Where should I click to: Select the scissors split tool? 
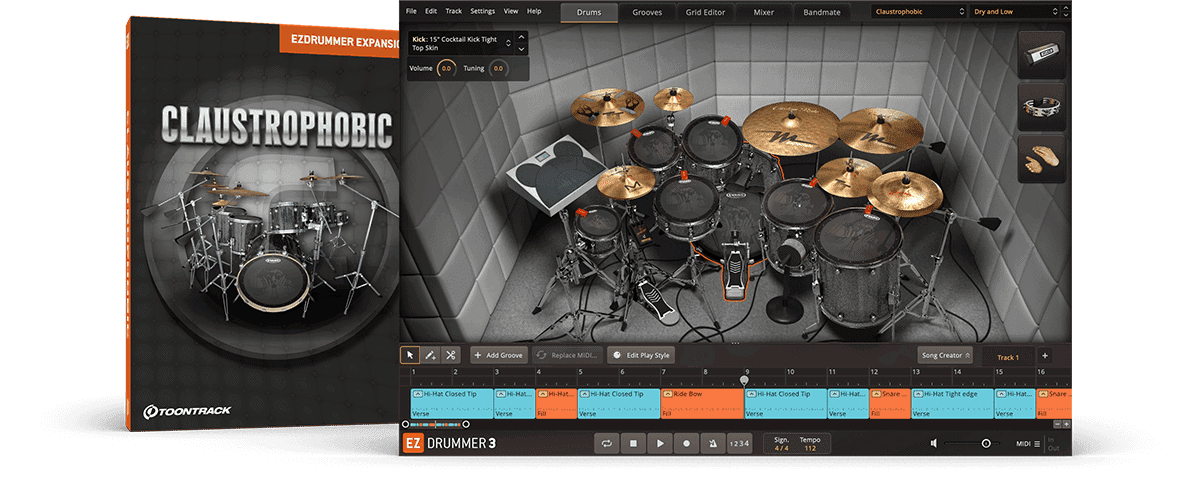[450, 355]
